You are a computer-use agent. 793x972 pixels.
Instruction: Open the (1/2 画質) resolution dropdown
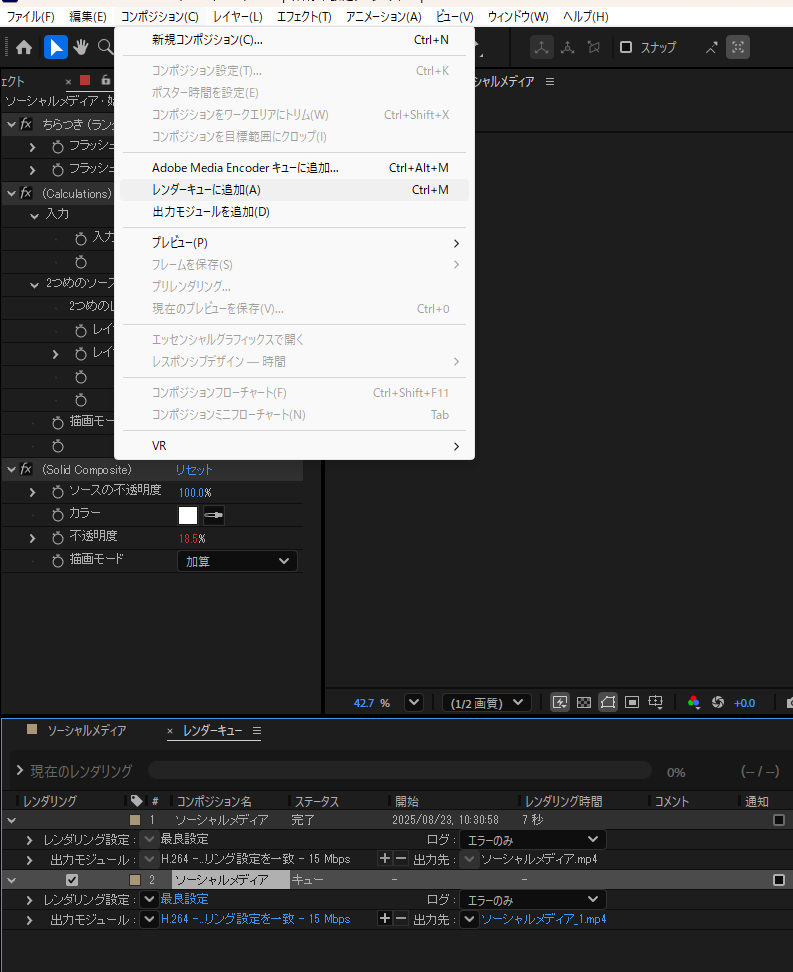[486, 702]
